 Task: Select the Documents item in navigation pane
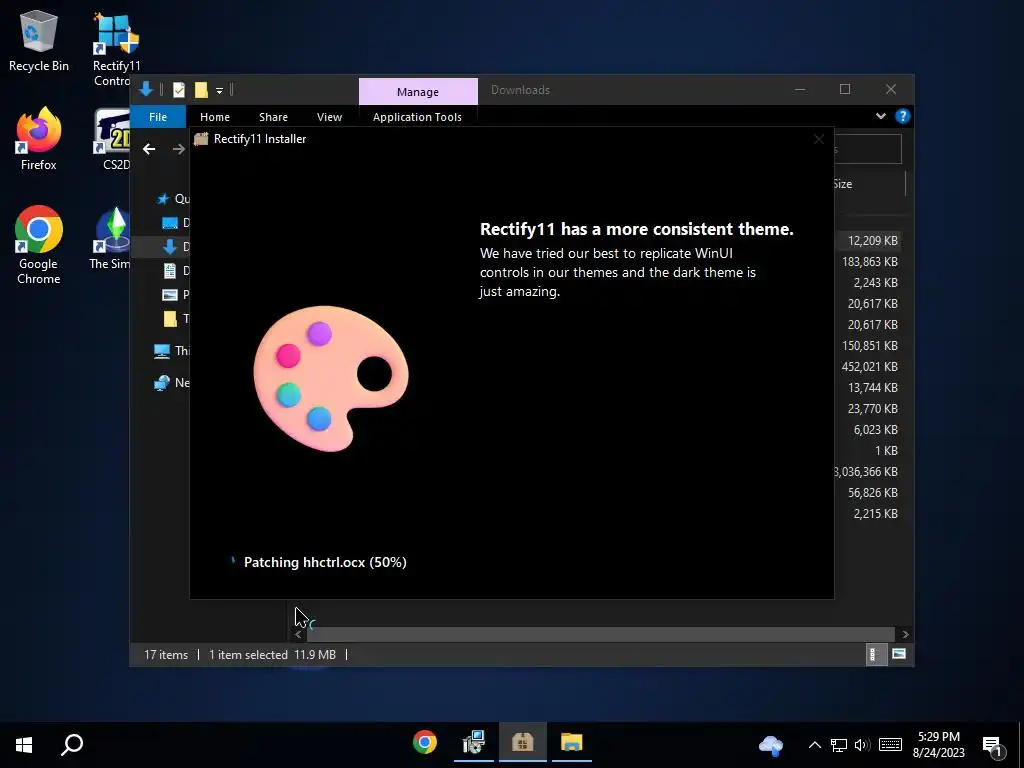[175, 270]
